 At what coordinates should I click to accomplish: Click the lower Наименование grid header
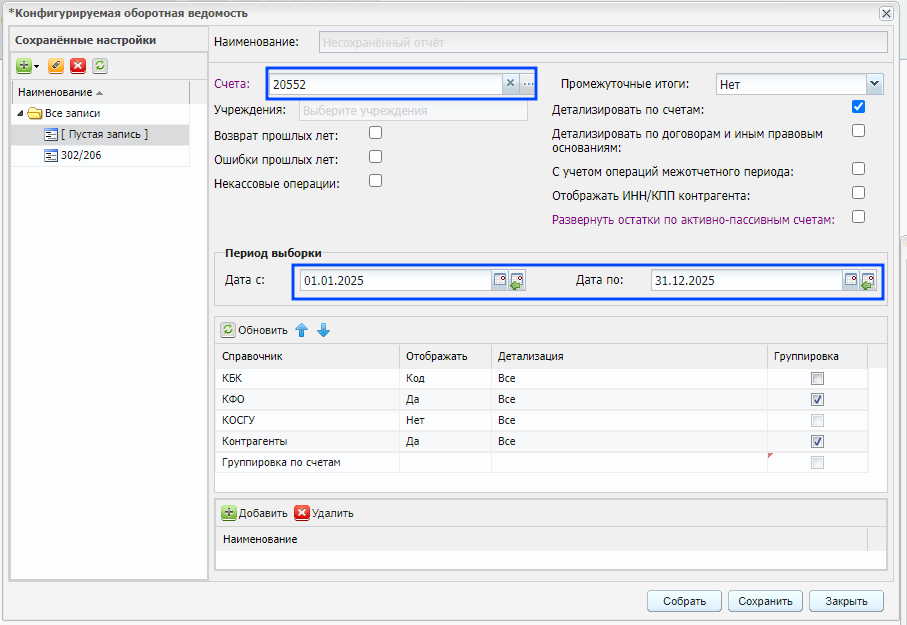pyautogui.click(x=541, y=539)
